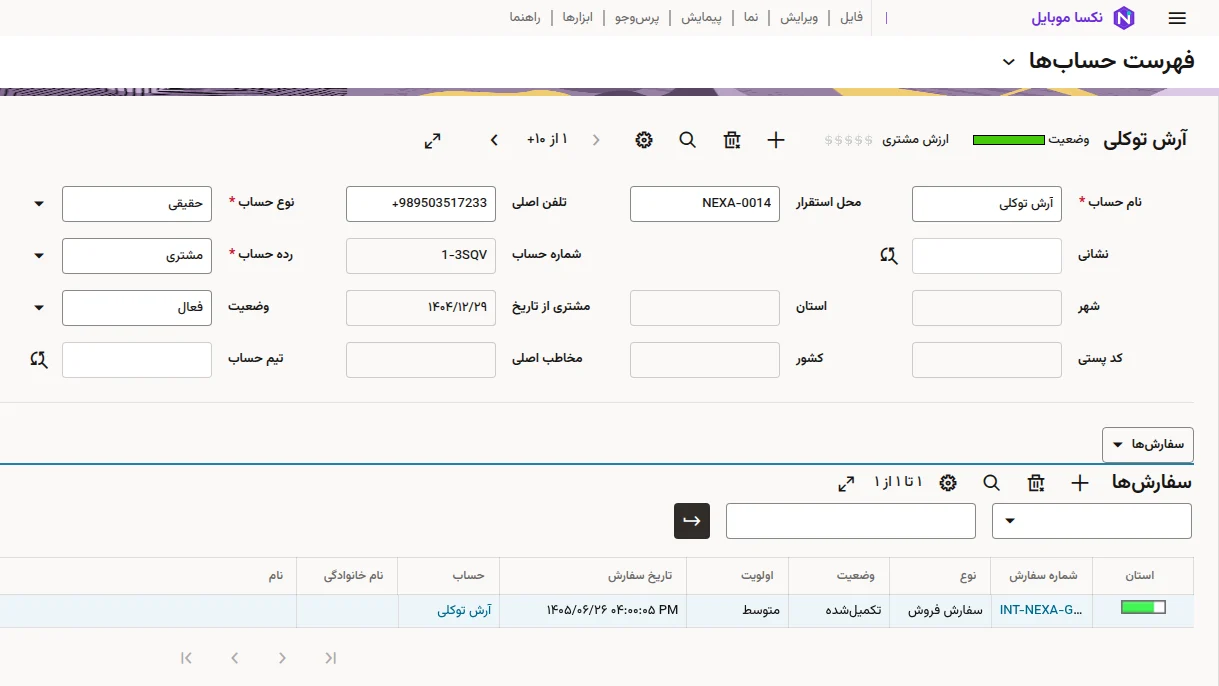Open the hamburger navigation menu
This screenshot has height=686, width=1219.
coord(1177,18)
